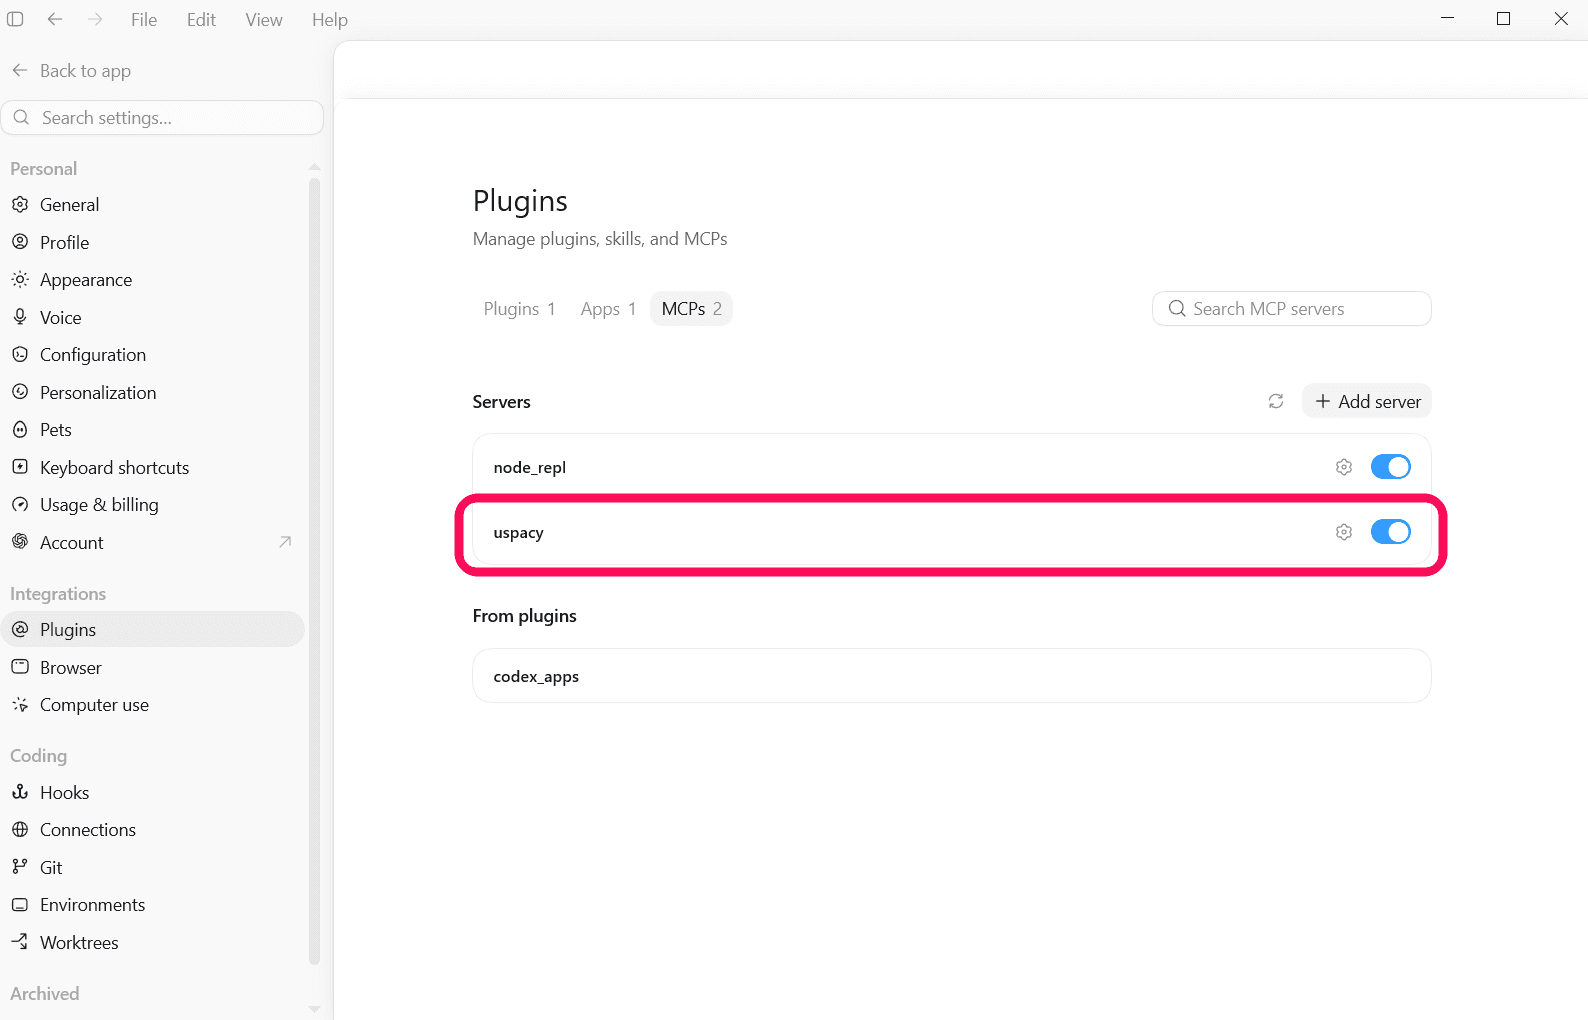Click the Usage & billing gauge icon
Screen dimensions: 1588x1020
coord(20,505)
